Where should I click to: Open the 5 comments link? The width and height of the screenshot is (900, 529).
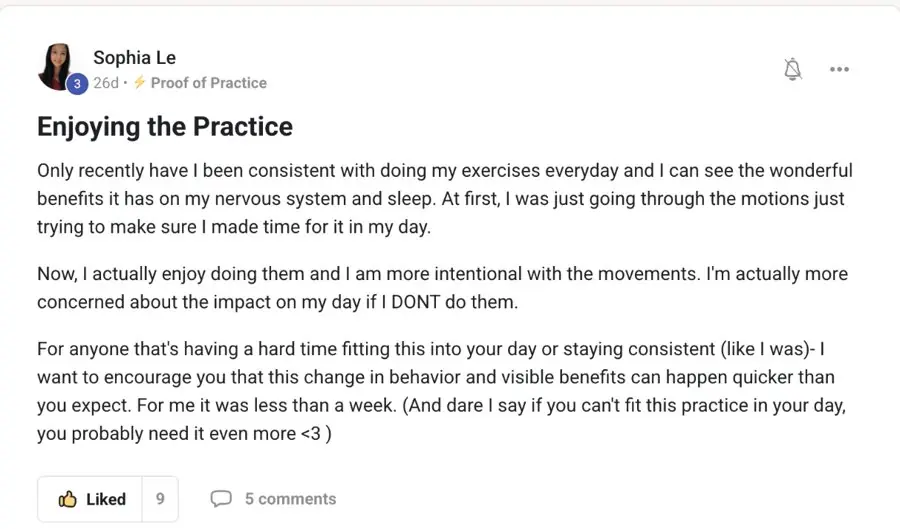click(290, 499)
